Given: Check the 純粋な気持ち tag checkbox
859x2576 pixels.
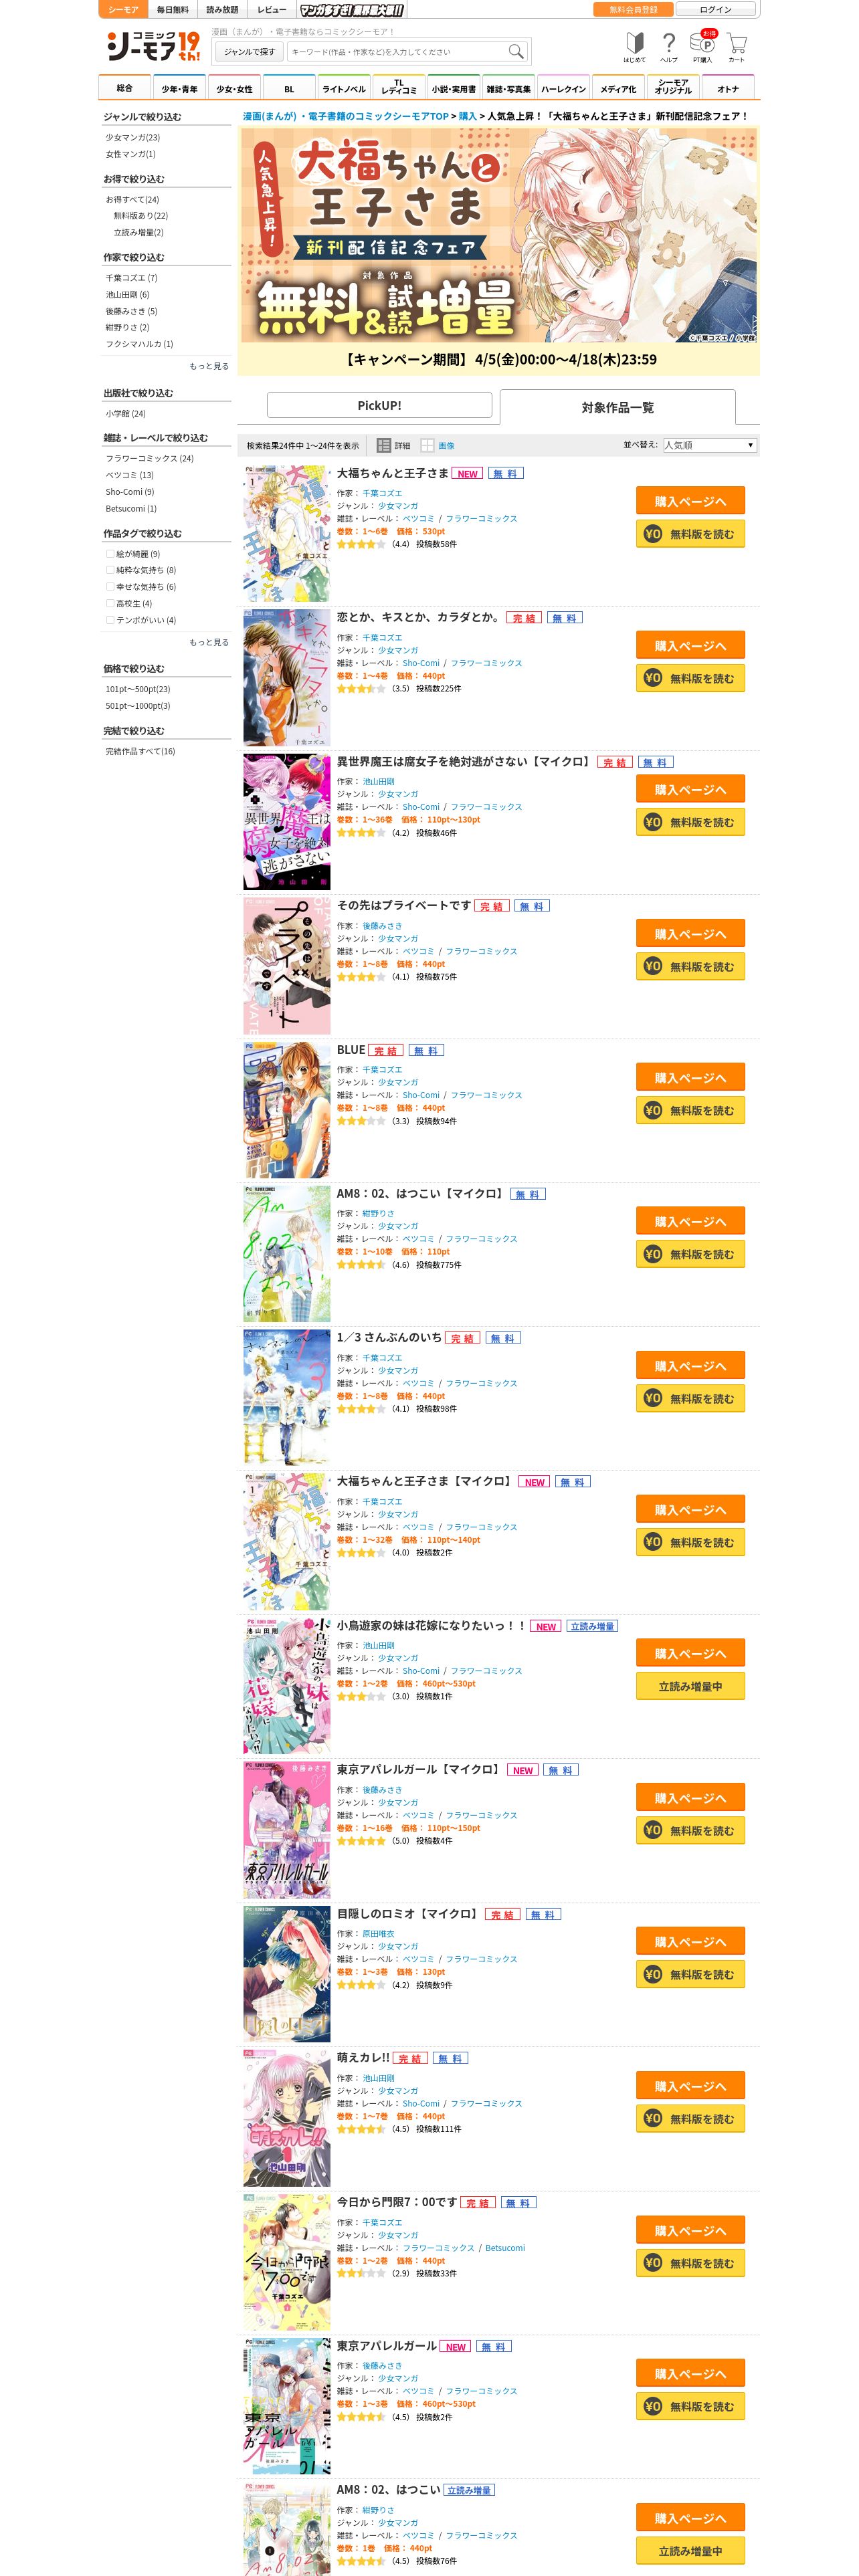Looking at the screenshot, I should coord(110,570).
